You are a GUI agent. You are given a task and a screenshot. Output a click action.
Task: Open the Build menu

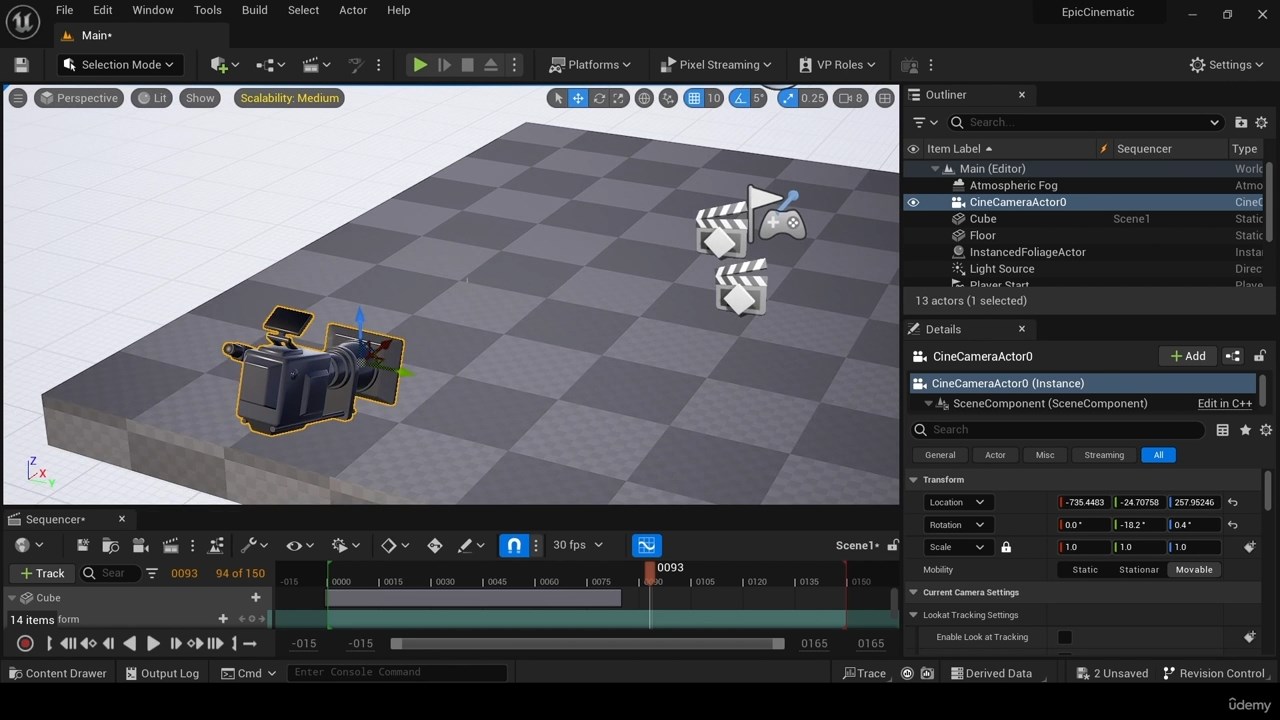(255, 10)
